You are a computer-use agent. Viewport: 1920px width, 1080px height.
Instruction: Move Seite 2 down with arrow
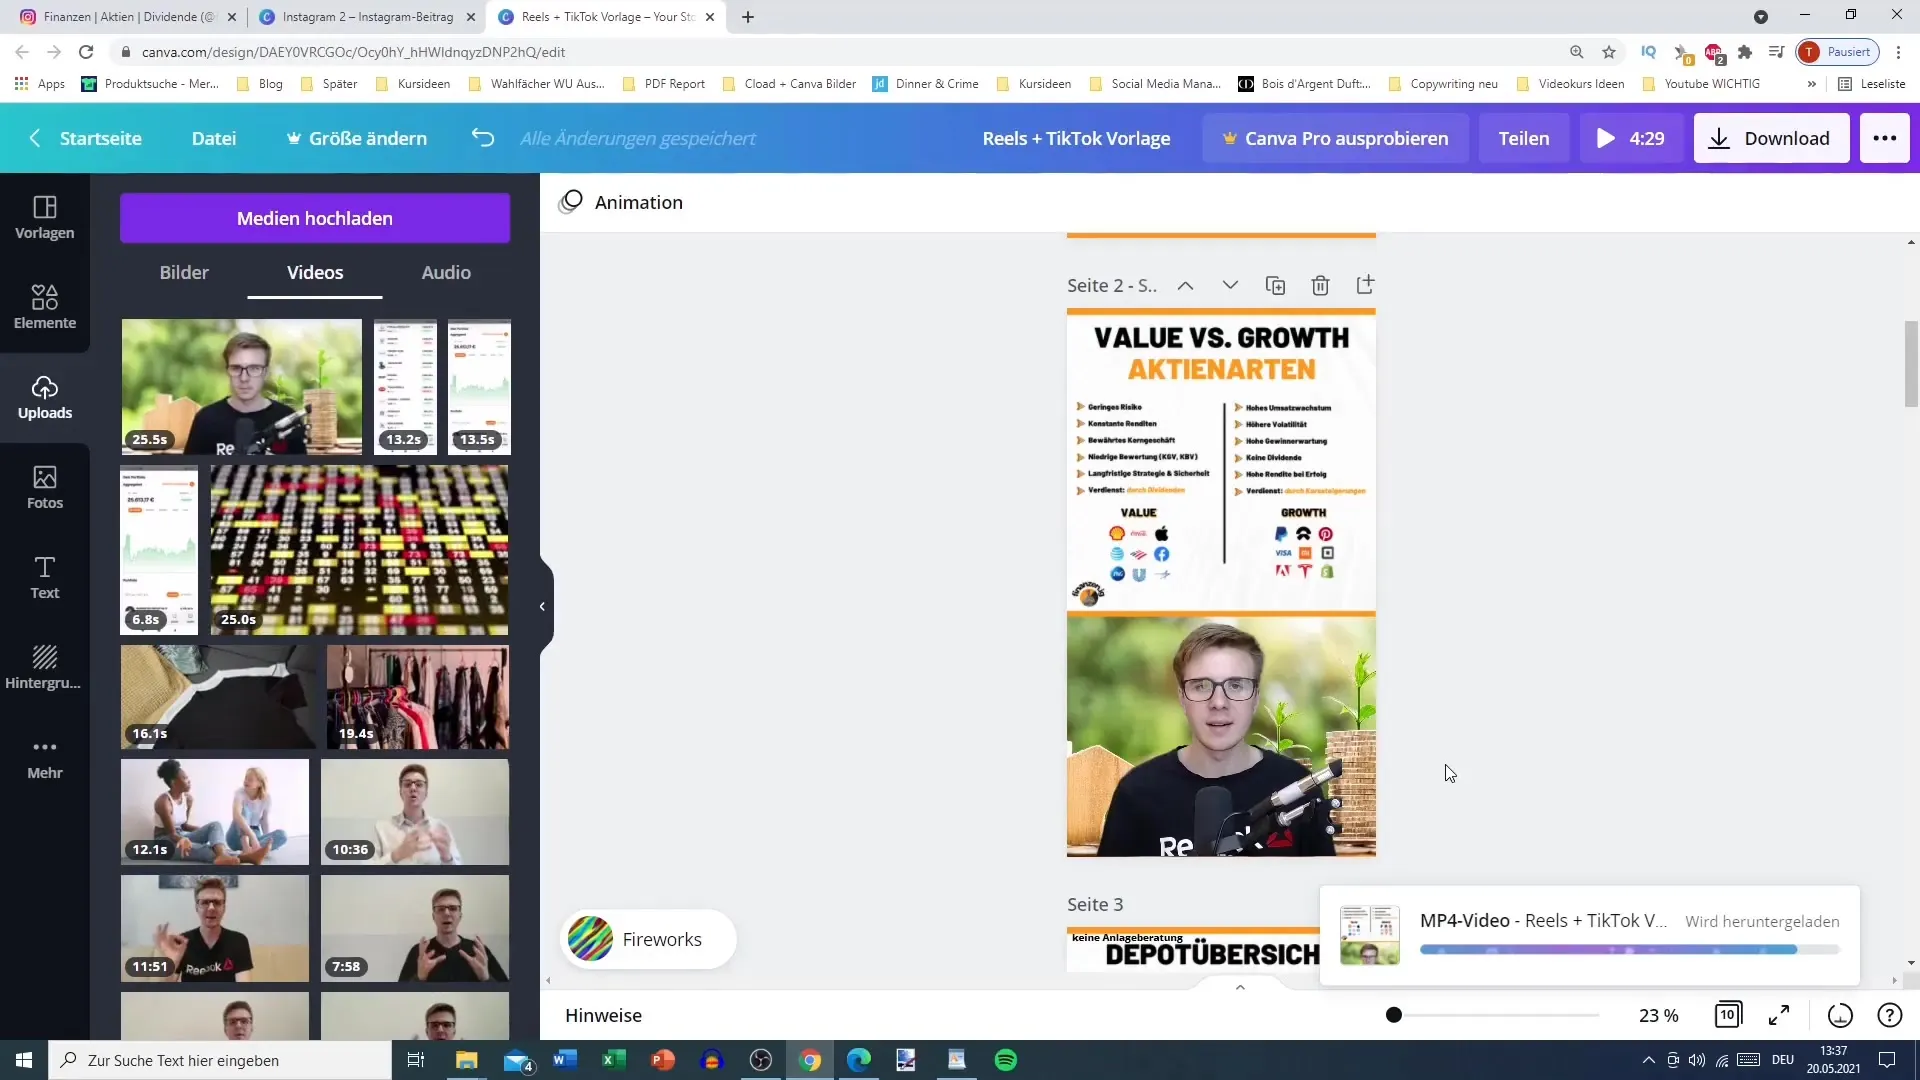pyautogui.click(x=1230, y=285)
